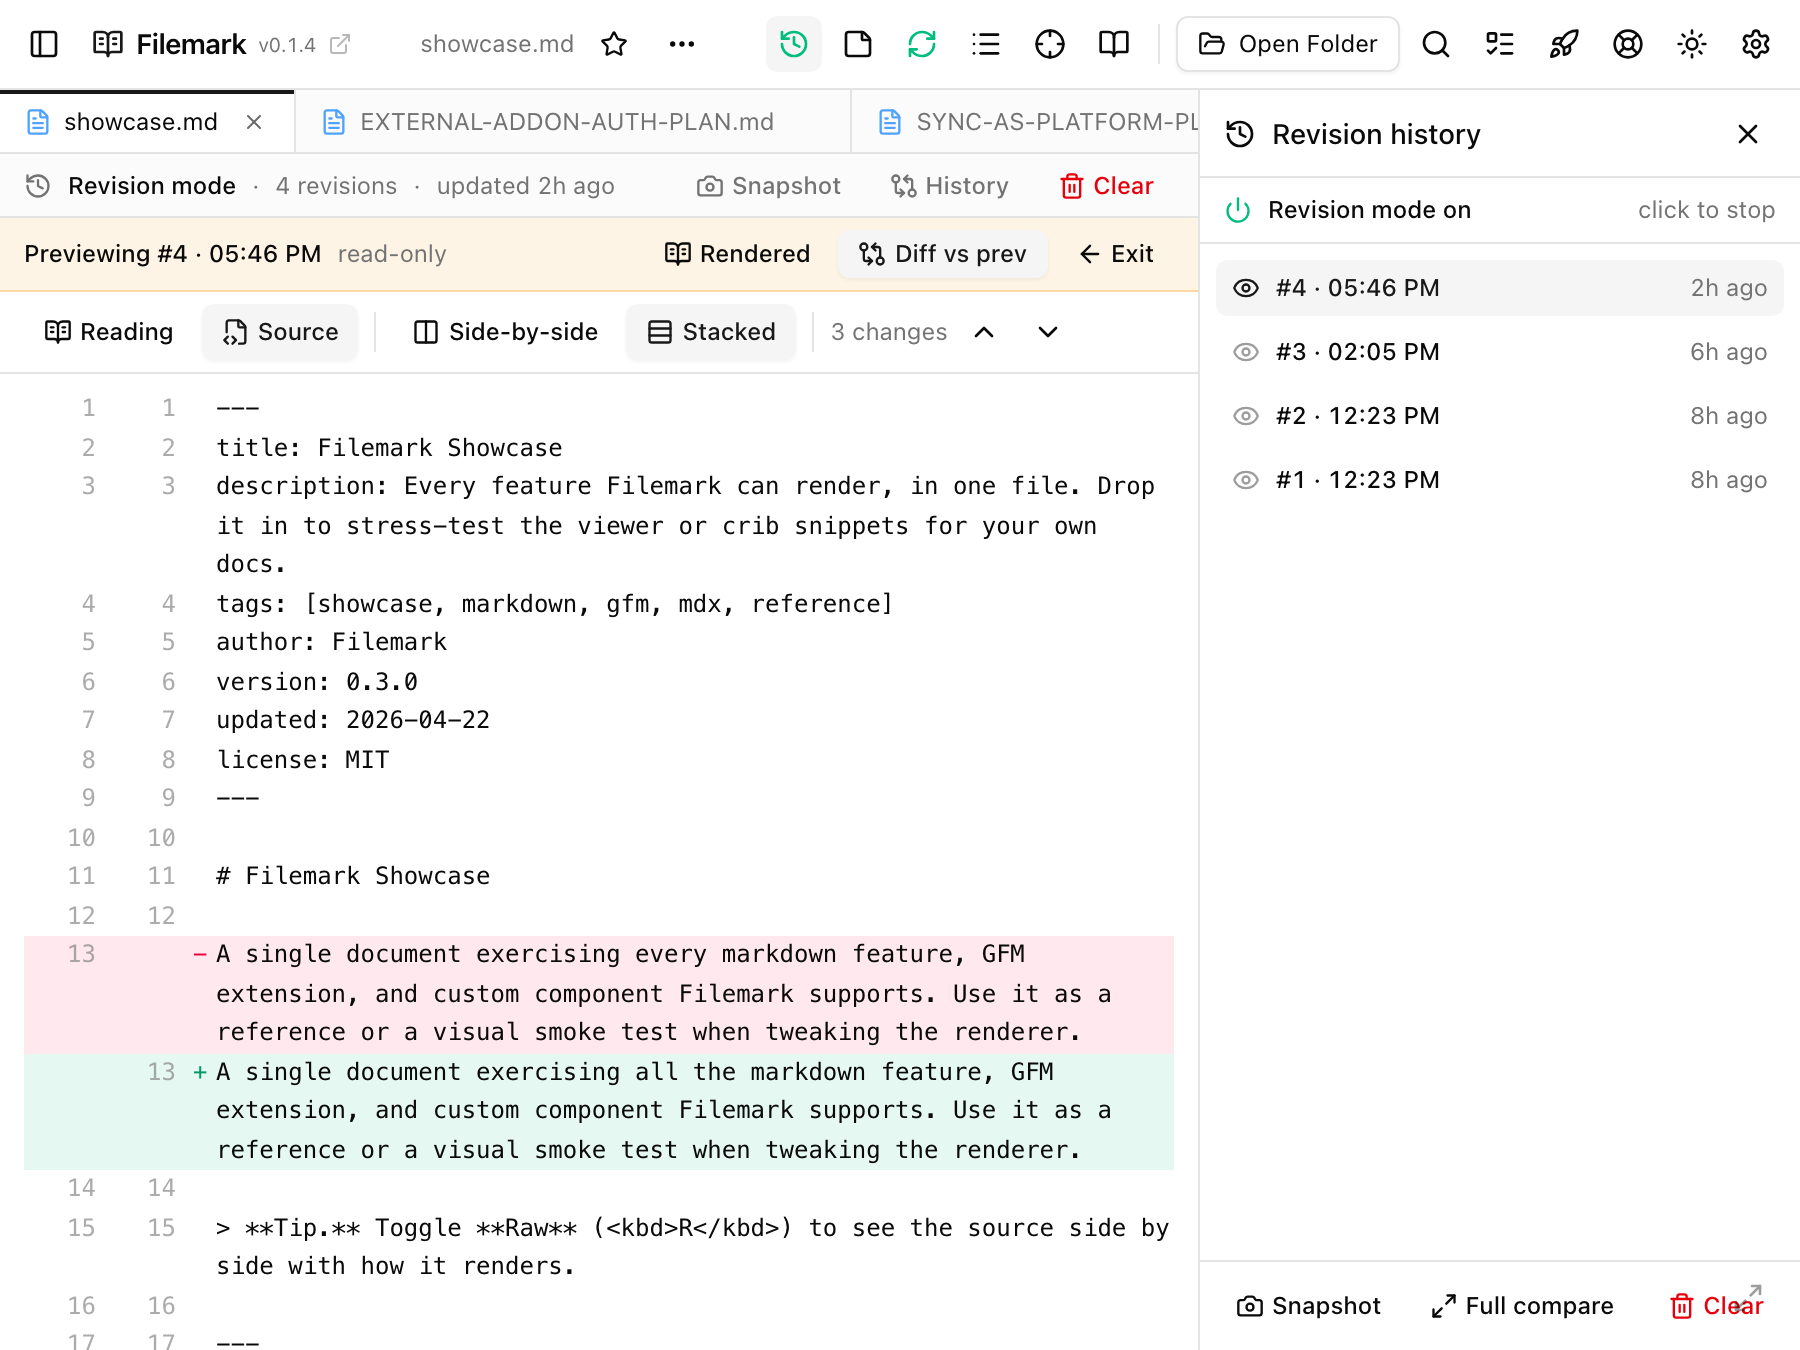Click Clear at the panel bottom
This screenshot has width=1800, height=1350.
point(1717,1306)
